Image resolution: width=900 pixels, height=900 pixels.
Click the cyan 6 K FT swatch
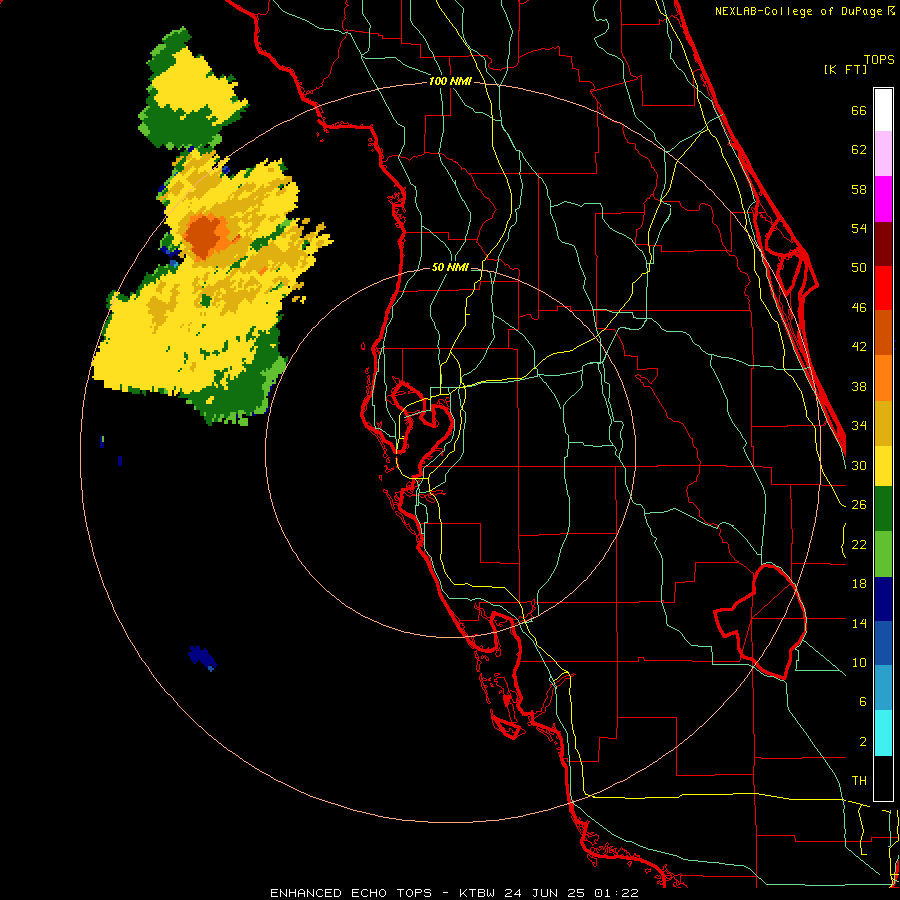point(883,734)
